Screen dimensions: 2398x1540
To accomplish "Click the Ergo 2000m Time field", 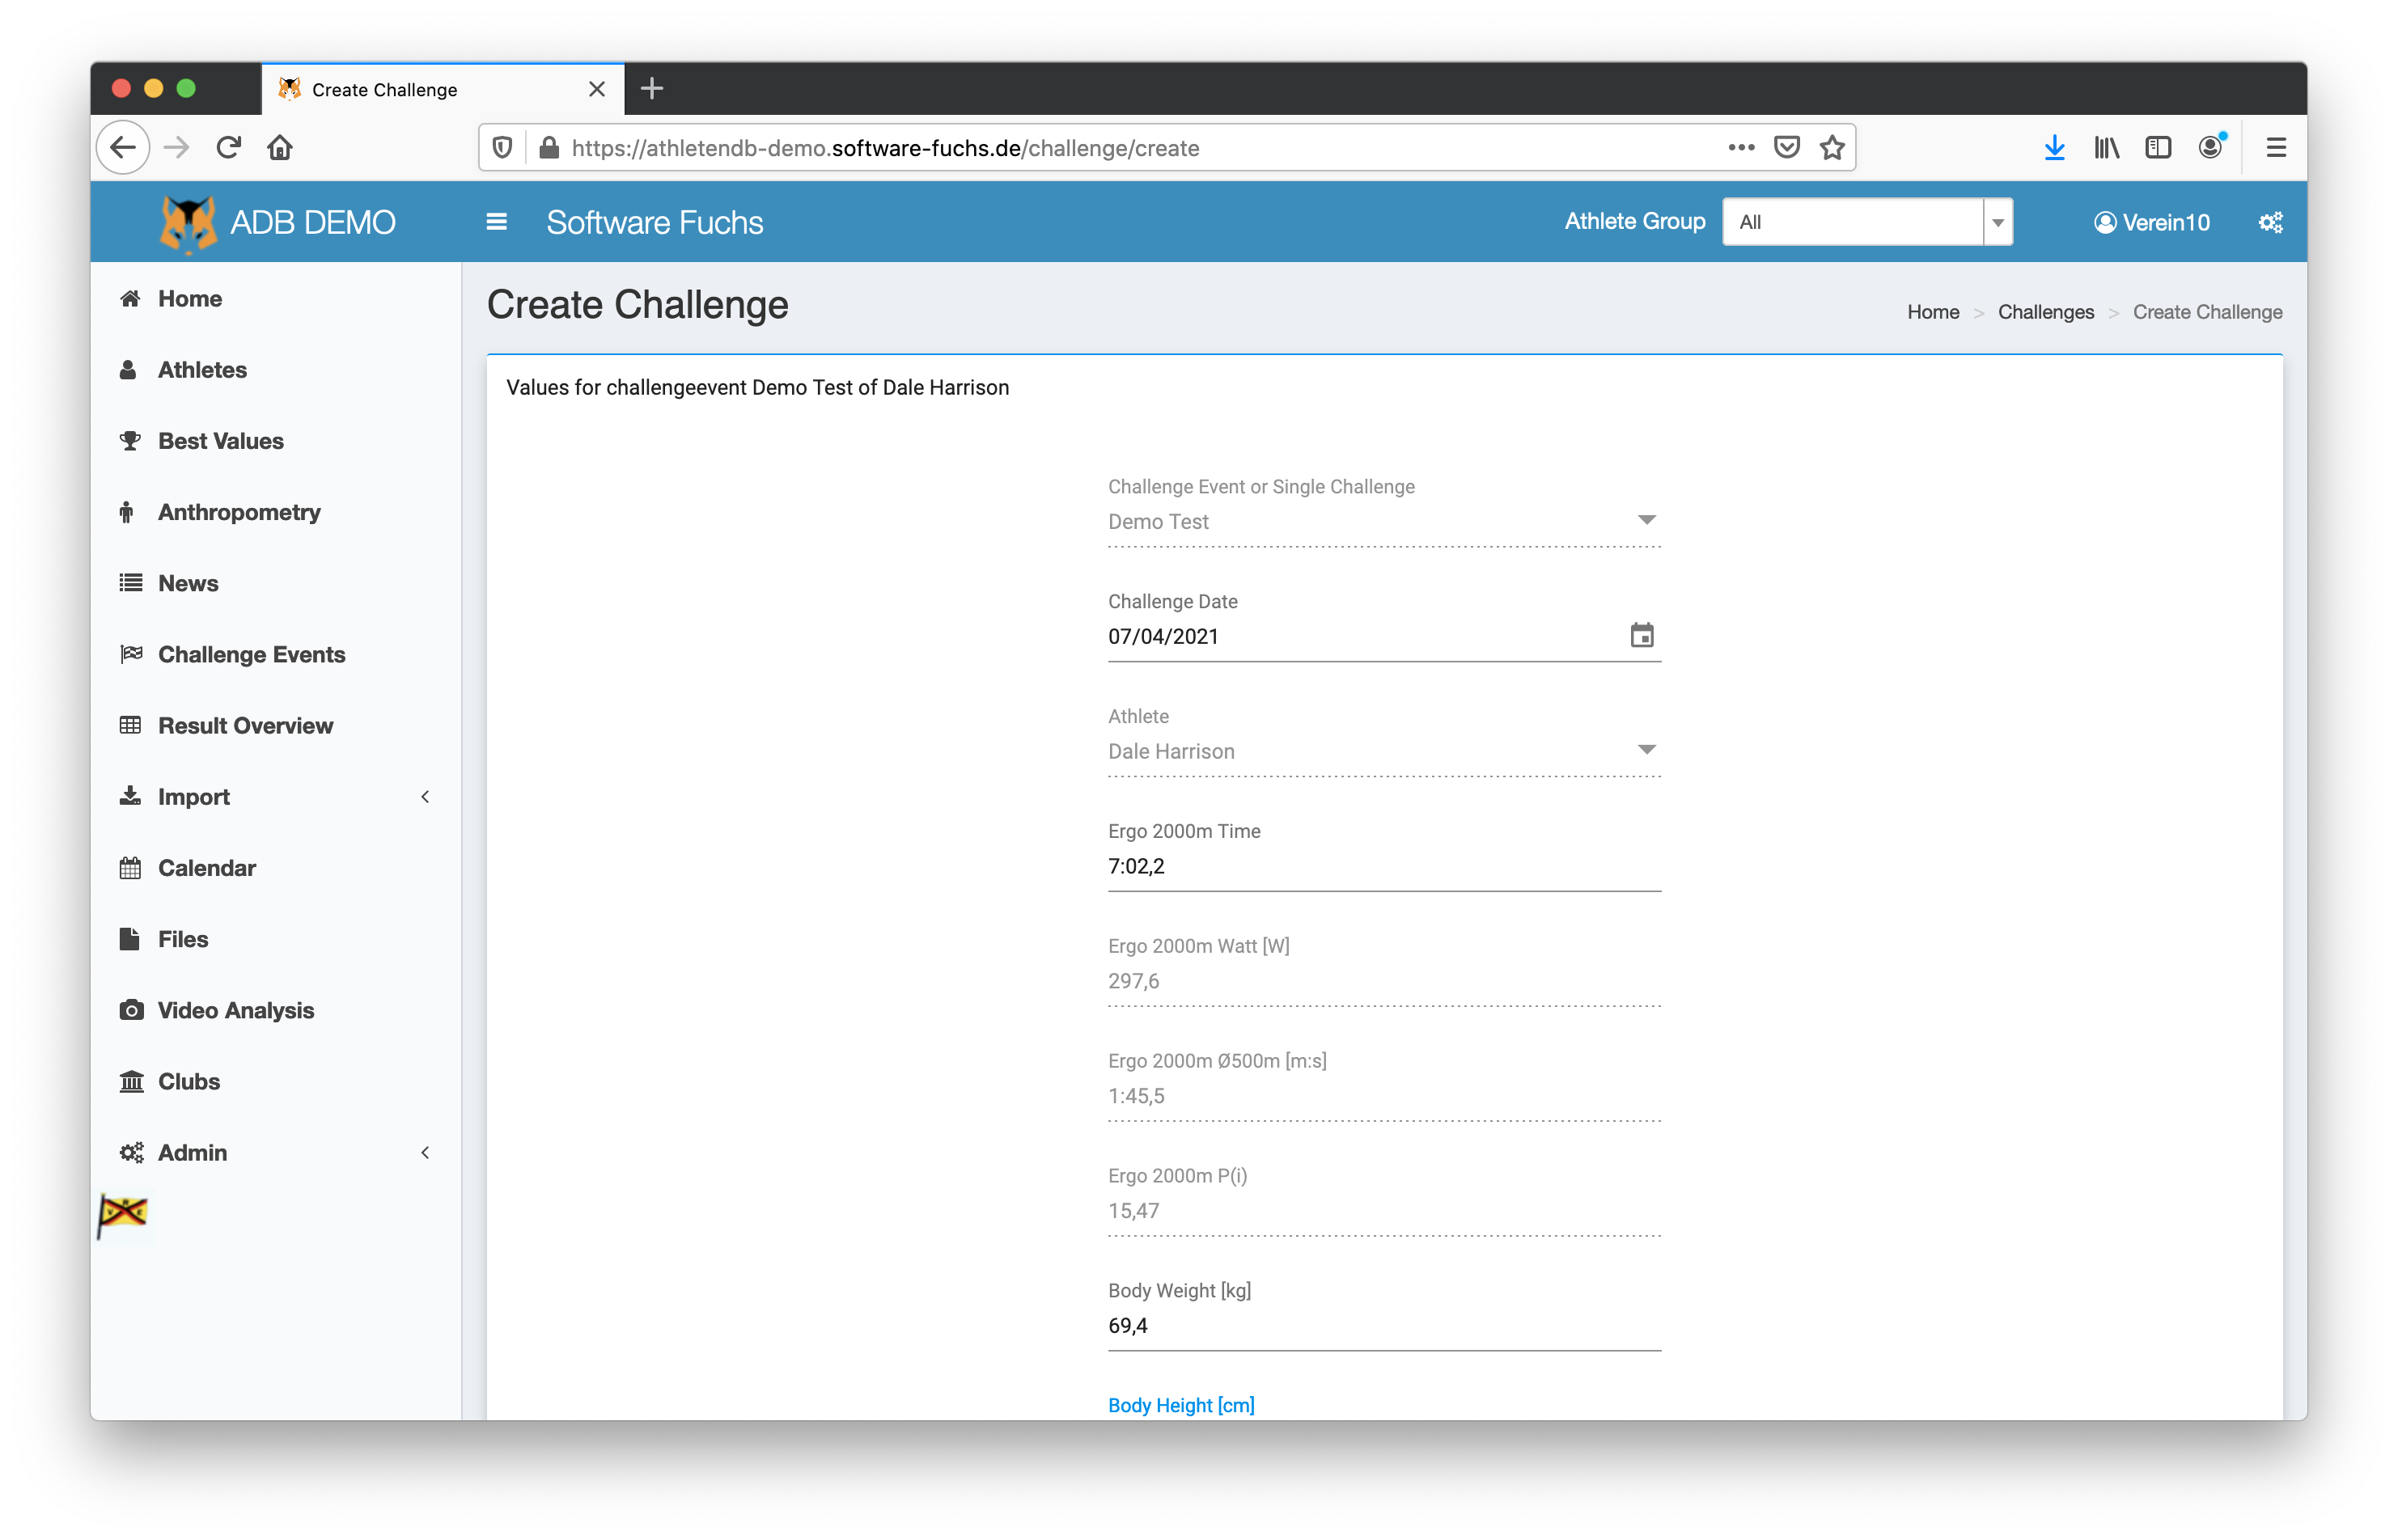I will coord(1384,866).
